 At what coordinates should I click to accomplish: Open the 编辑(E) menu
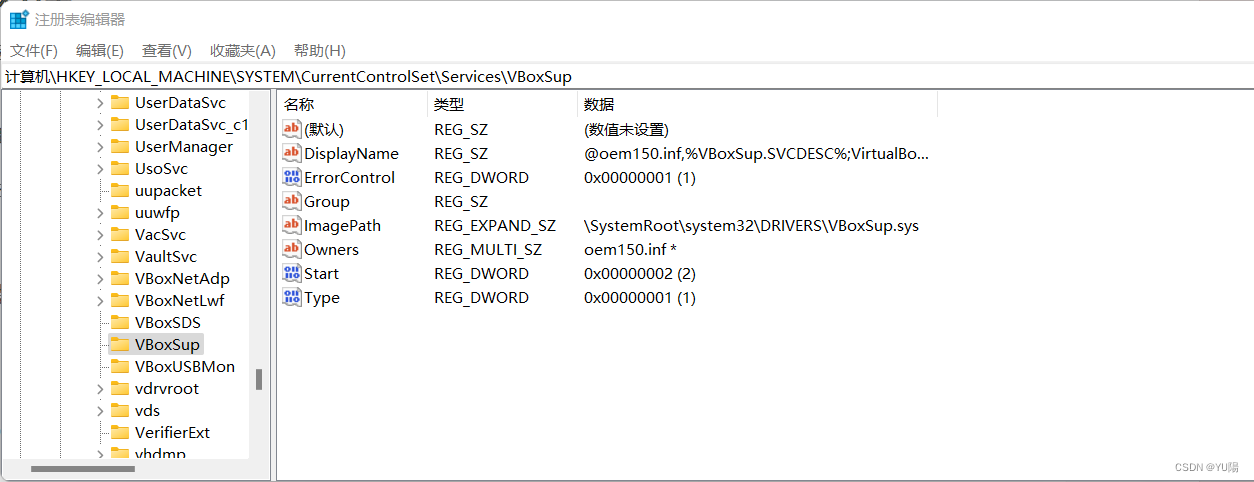[x=100, y=50]
